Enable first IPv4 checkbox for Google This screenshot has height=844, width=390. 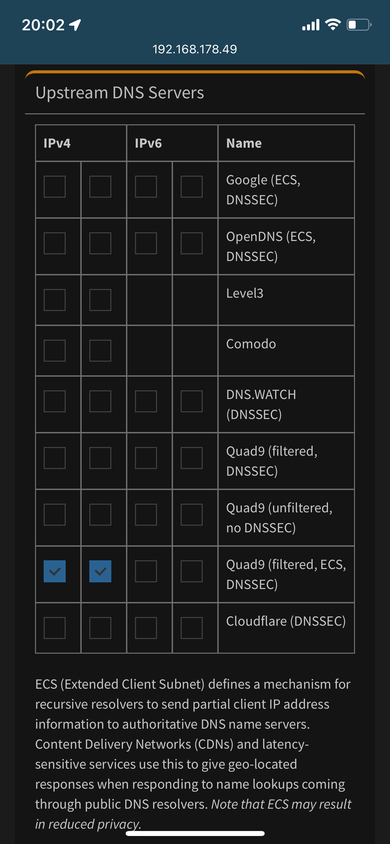tap(55, 187)
